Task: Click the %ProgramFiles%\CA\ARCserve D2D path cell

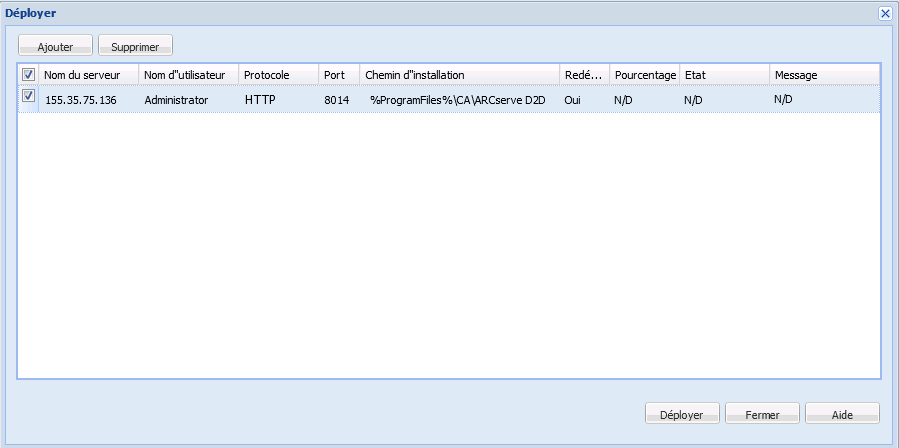Action: (458, 100)
